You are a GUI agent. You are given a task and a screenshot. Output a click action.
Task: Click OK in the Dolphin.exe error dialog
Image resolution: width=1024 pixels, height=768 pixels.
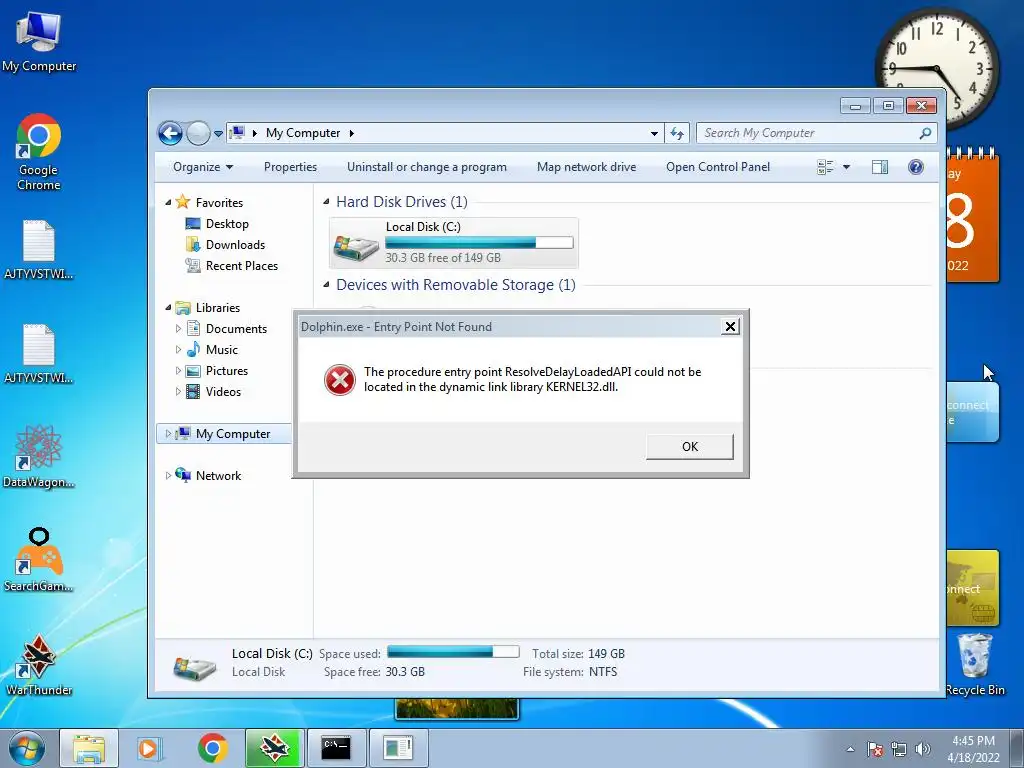point(690,447)
